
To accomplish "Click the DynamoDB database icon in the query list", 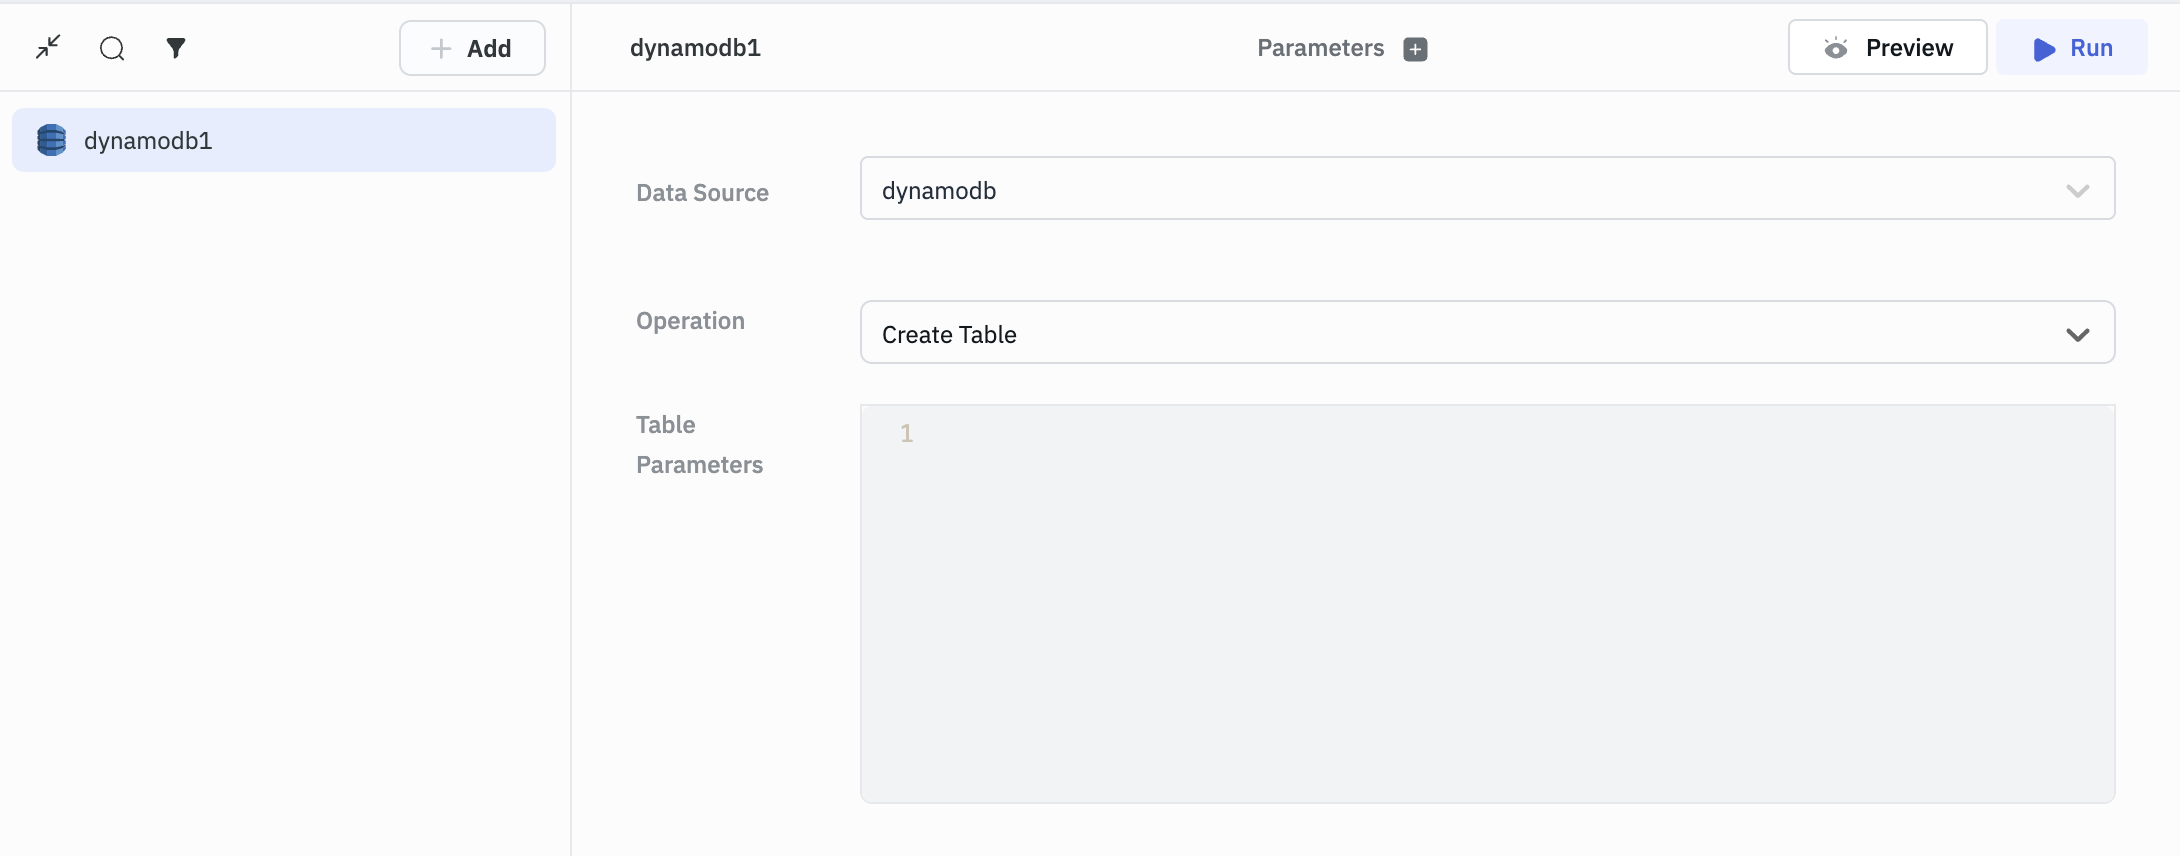I will tap(51, 140).
